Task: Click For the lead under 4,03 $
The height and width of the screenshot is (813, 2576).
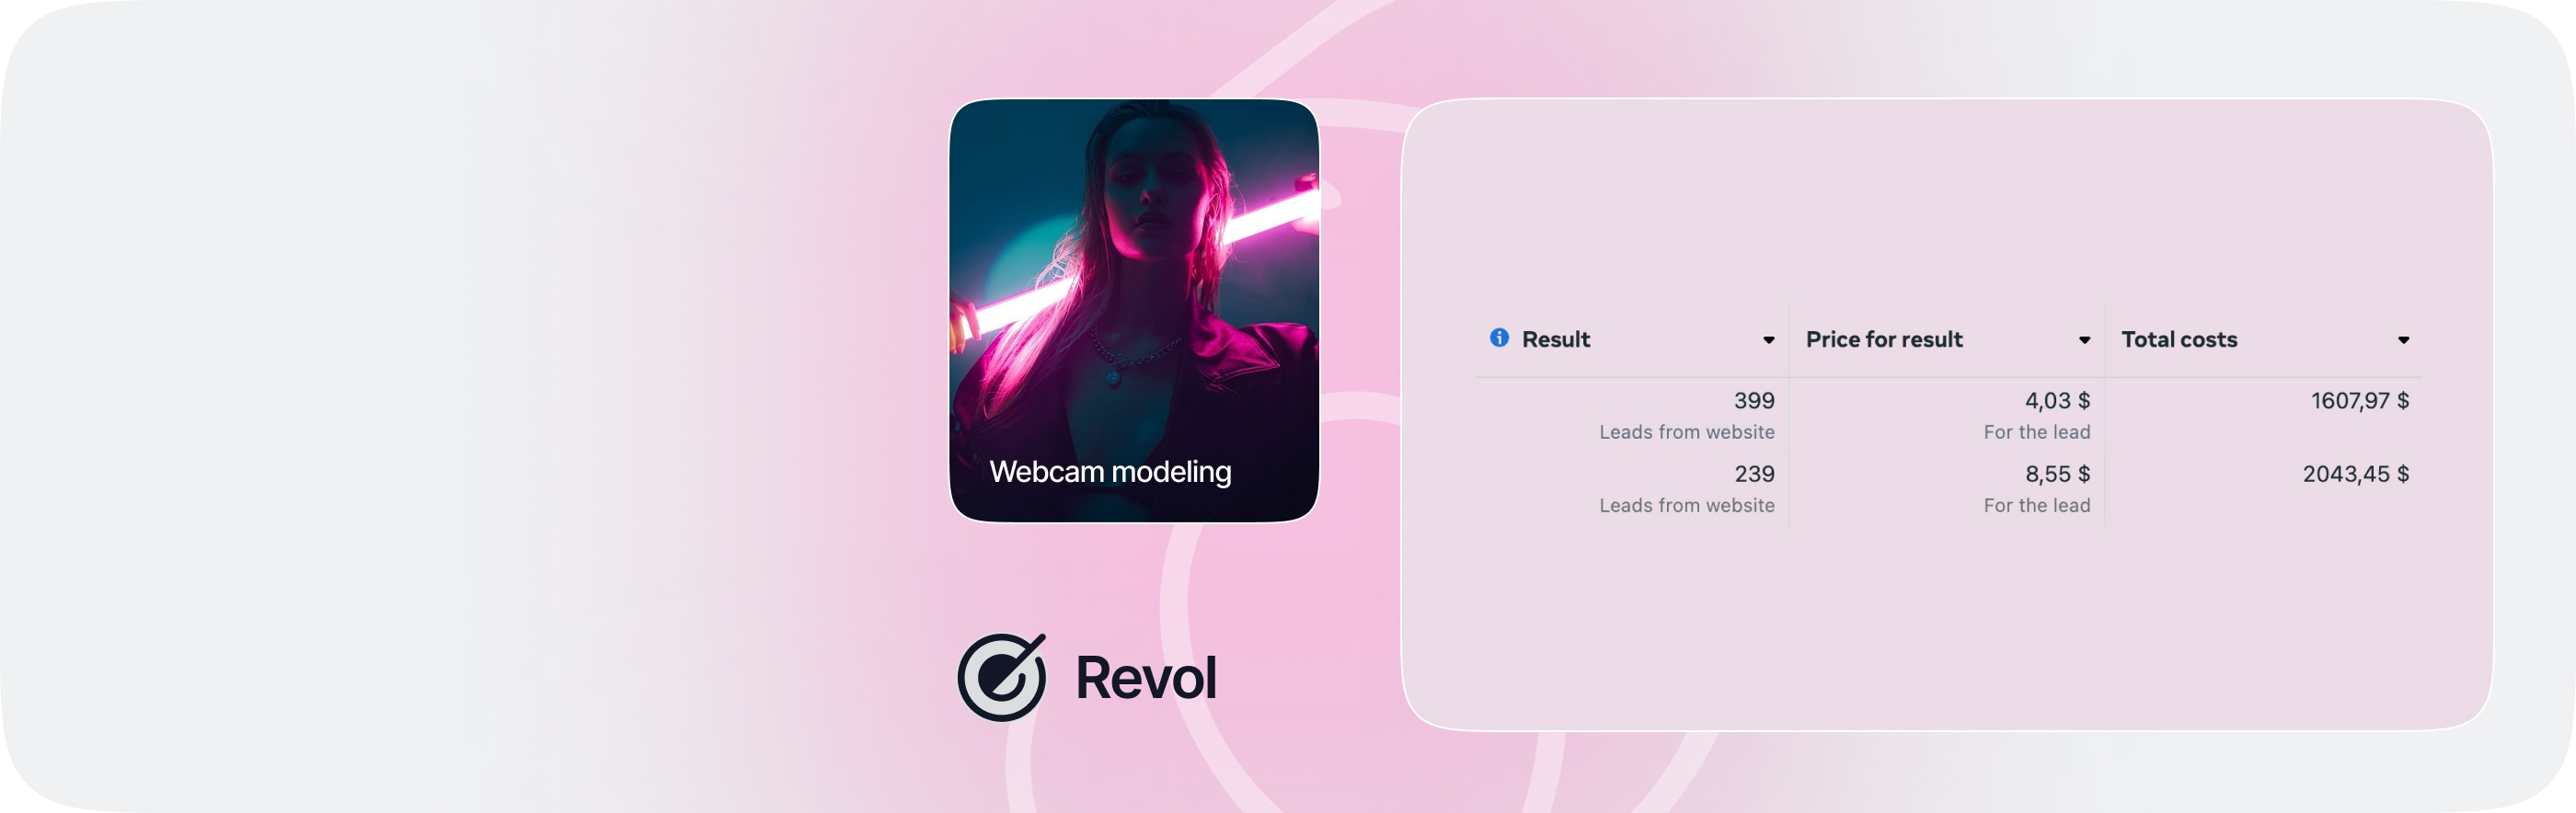Action: (2037, 432)
